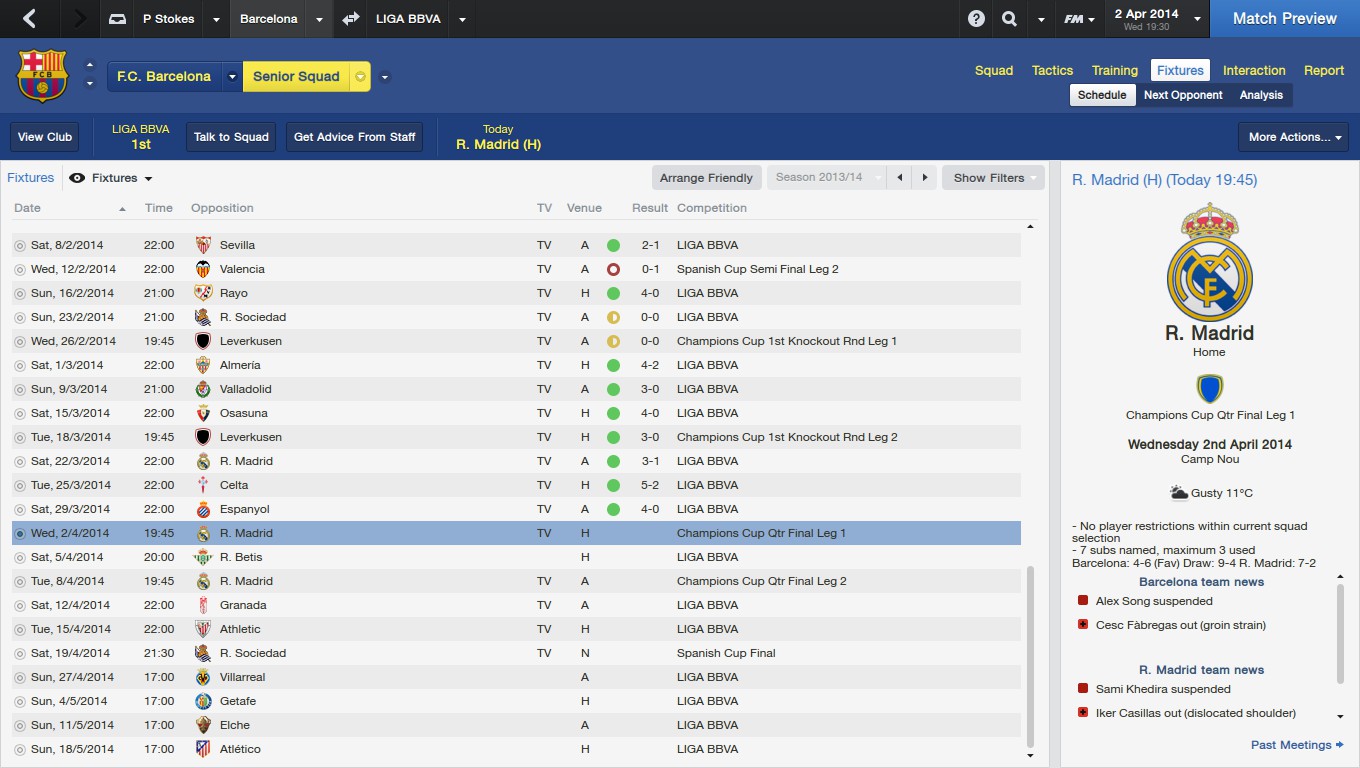
Task: Select radio button for R. Betis fixture
Action: click(x=19, y=557)
